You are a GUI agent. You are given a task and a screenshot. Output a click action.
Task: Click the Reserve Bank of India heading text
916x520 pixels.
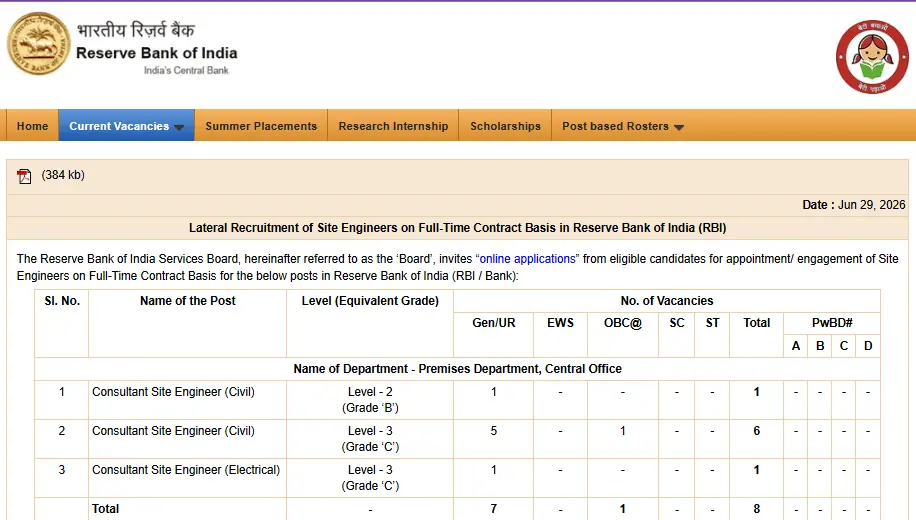pos(157,53)
